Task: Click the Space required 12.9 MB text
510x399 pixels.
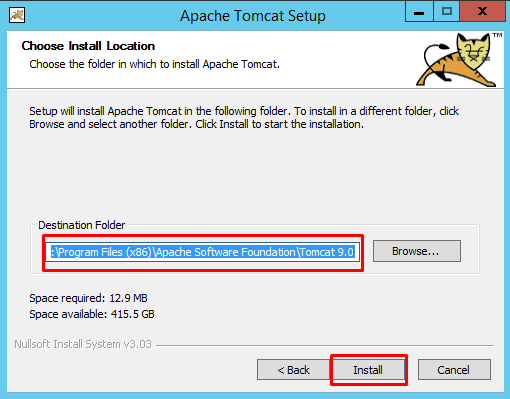Action: pyautogui.click(x=88, y=298)
